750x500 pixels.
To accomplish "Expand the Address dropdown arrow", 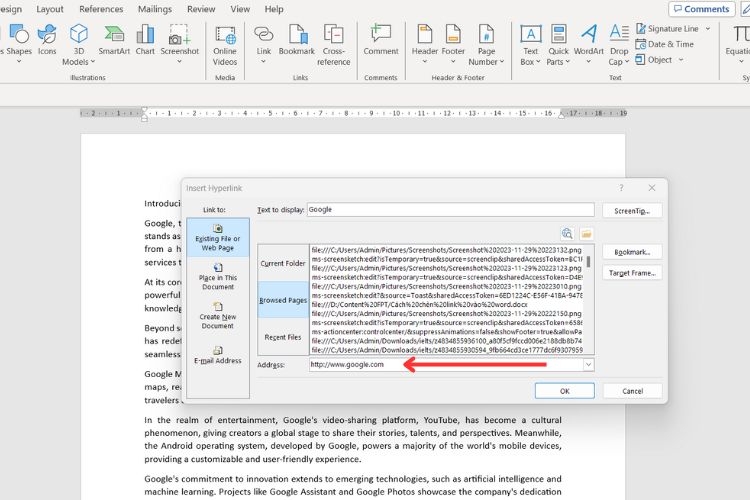I will click(588, 365).
